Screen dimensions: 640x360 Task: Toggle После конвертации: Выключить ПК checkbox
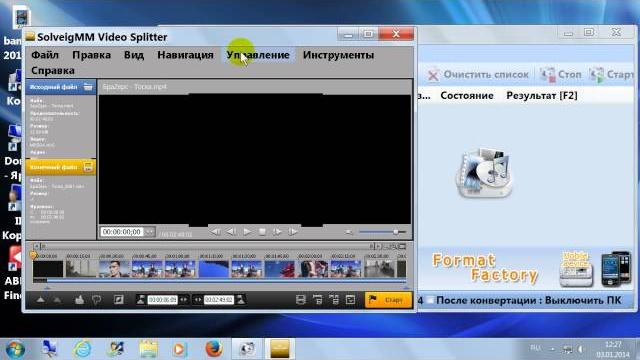pos(429,300)
